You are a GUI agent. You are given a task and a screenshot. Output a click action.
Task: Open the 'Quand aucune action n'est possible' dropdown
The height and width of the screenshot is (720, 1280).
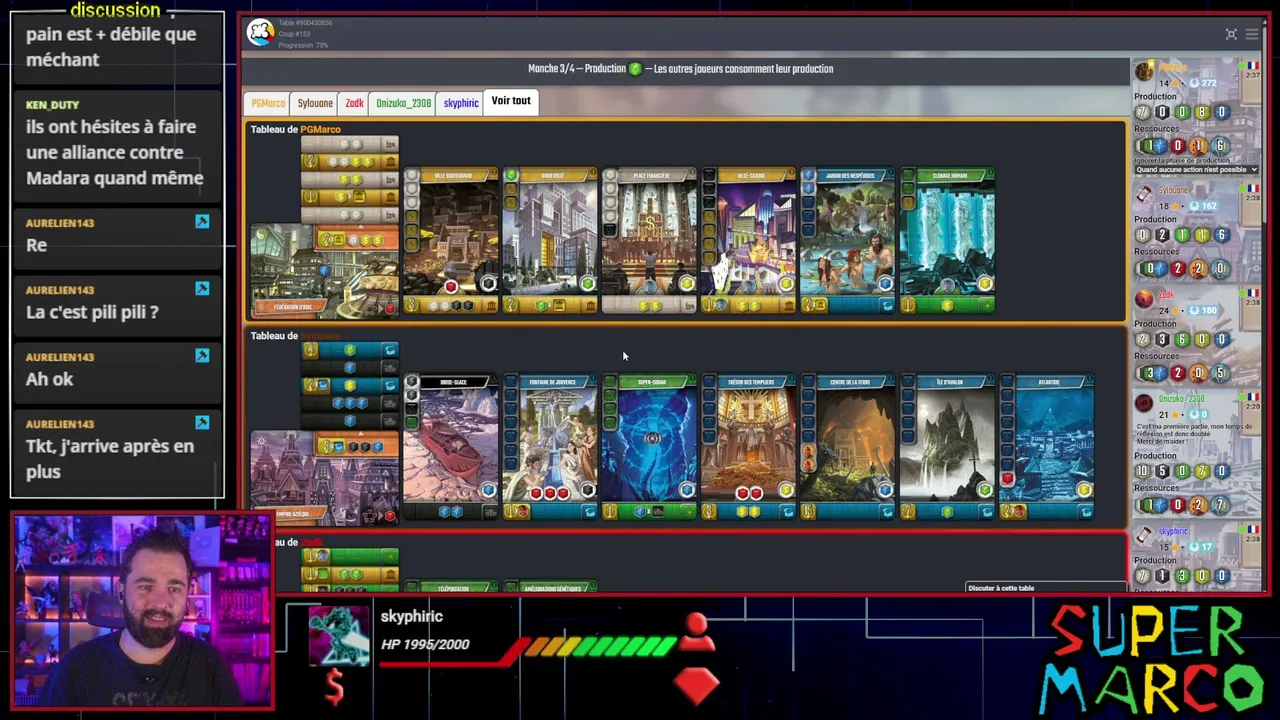(x=1195, y=169)
